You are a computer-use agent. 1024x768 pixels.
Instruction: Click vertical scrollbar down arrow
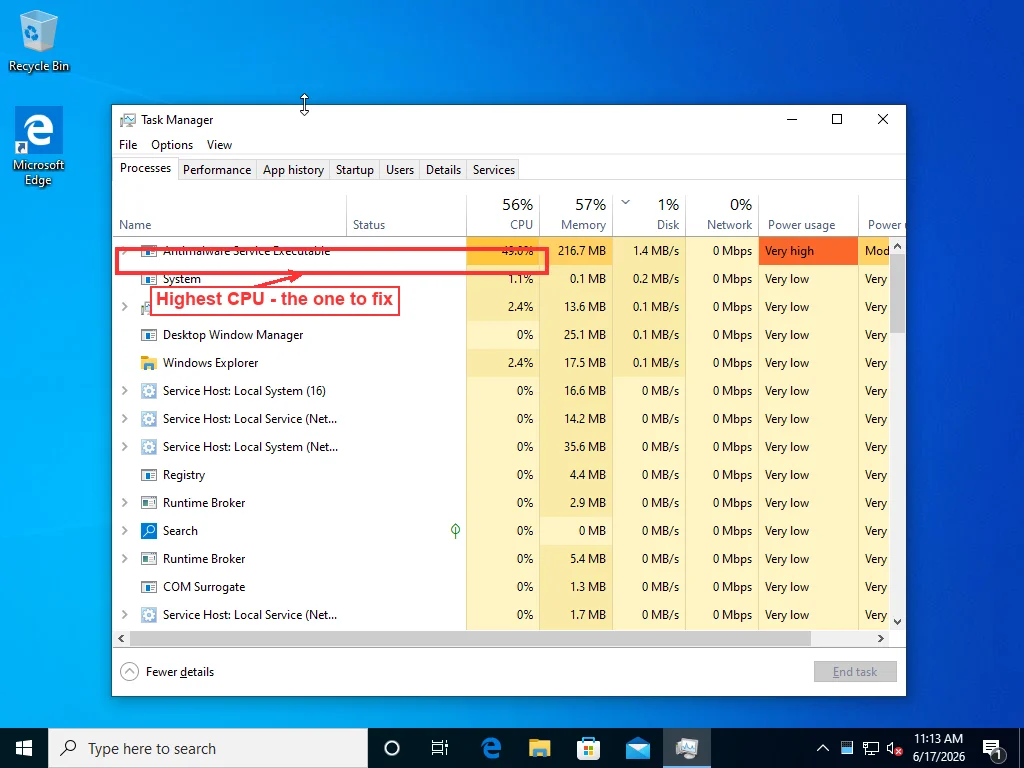coord(897,622)
